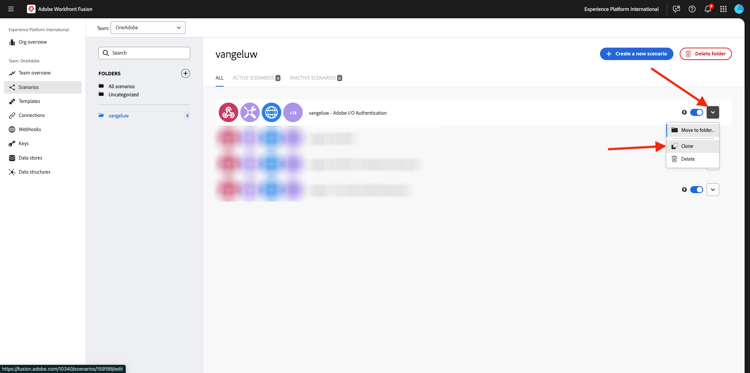Open Keys in the sidebar
750x373 pixels.
click(x=23, y=143)
